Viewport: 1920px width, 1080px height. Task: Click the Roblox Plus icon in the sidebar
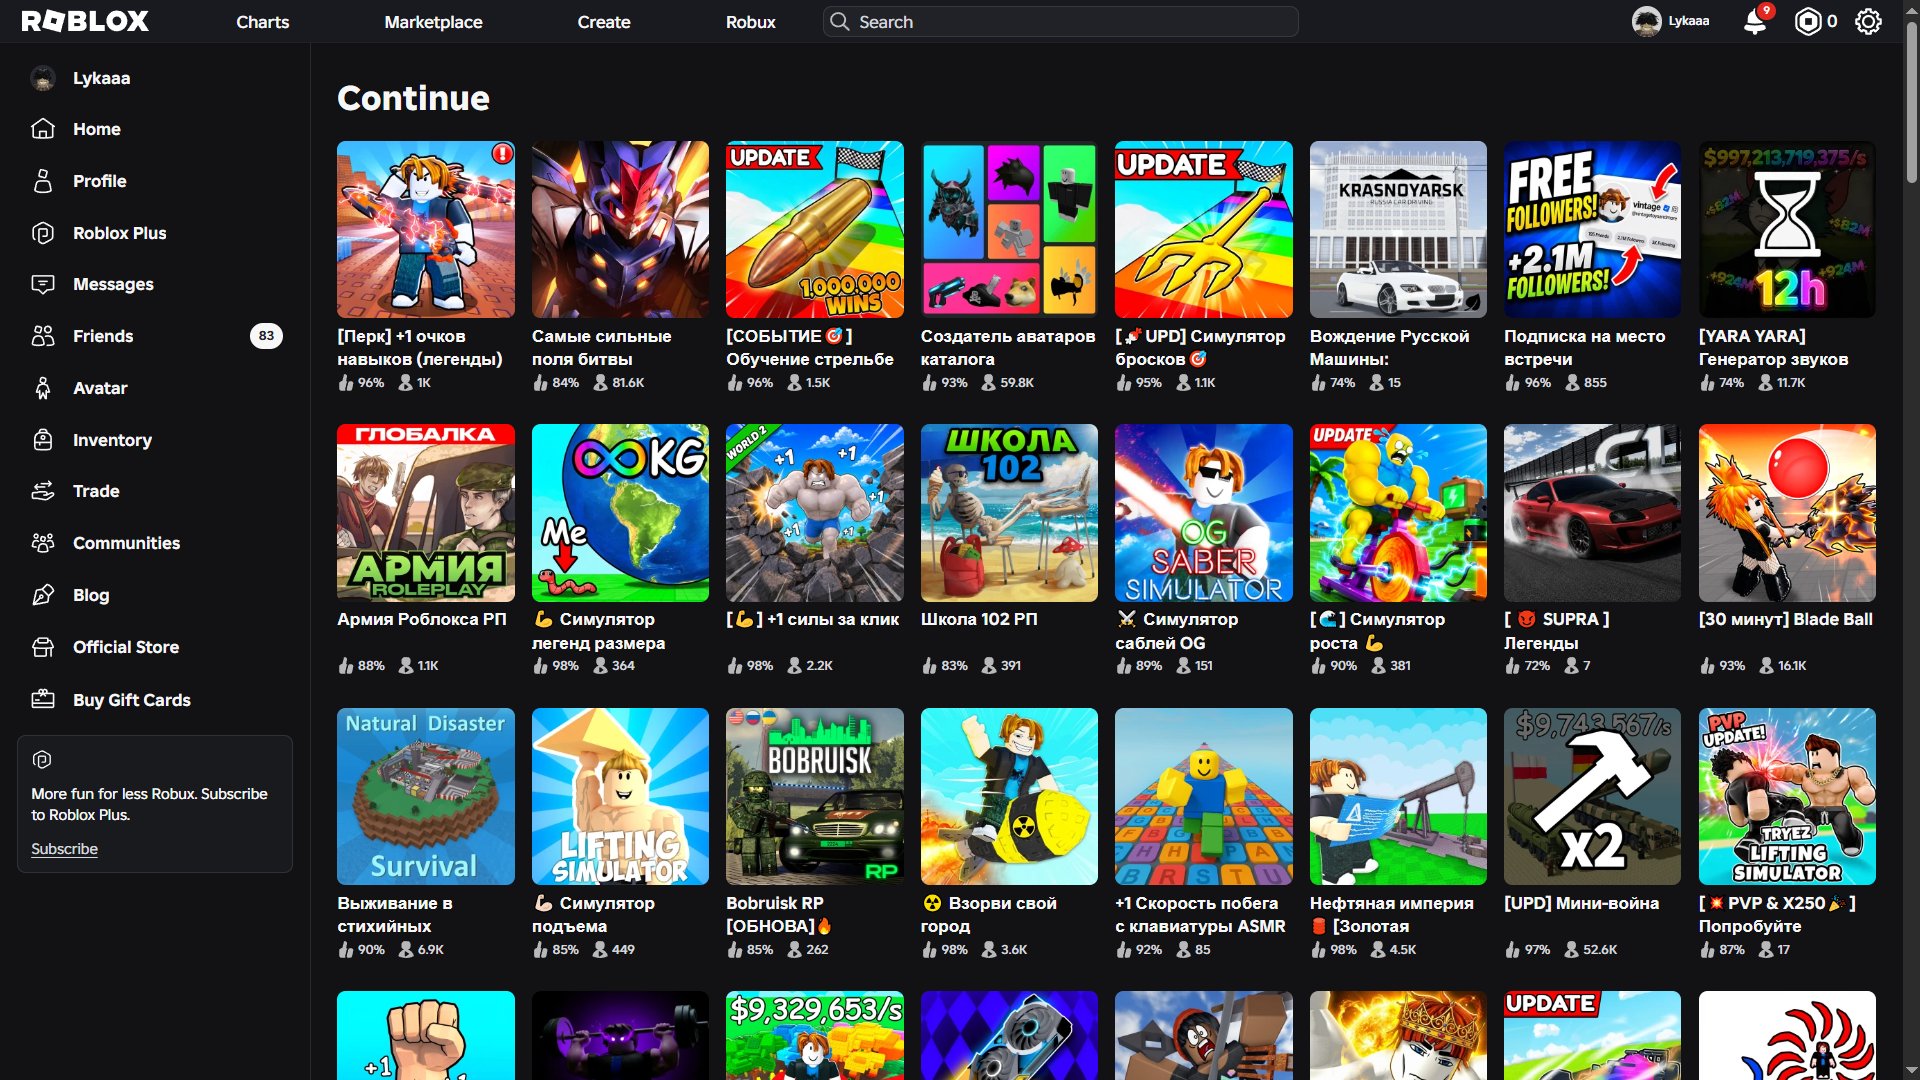tap(43, 233)
